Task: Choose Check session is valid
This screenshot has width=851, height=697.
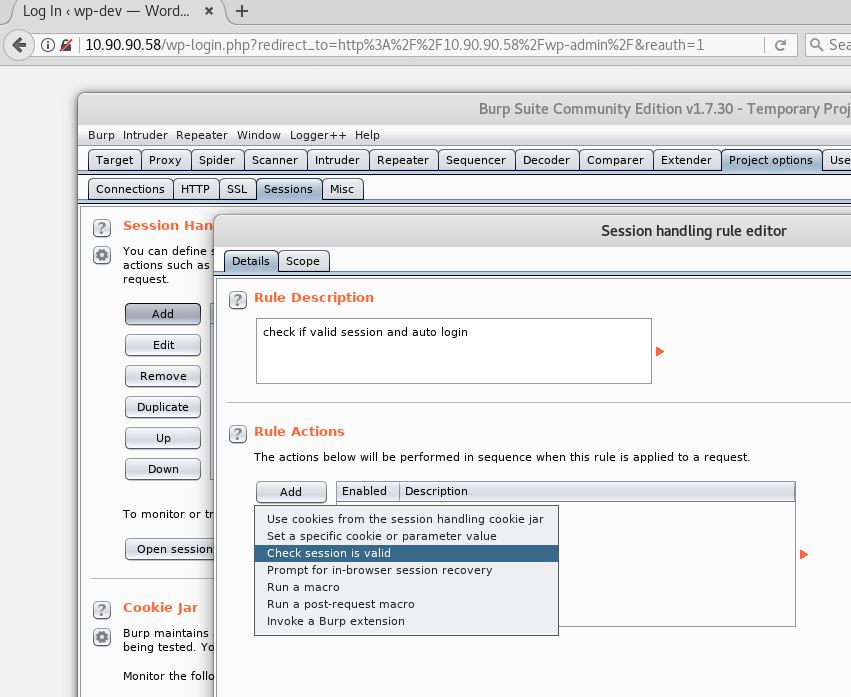Action: pos(406,553)
